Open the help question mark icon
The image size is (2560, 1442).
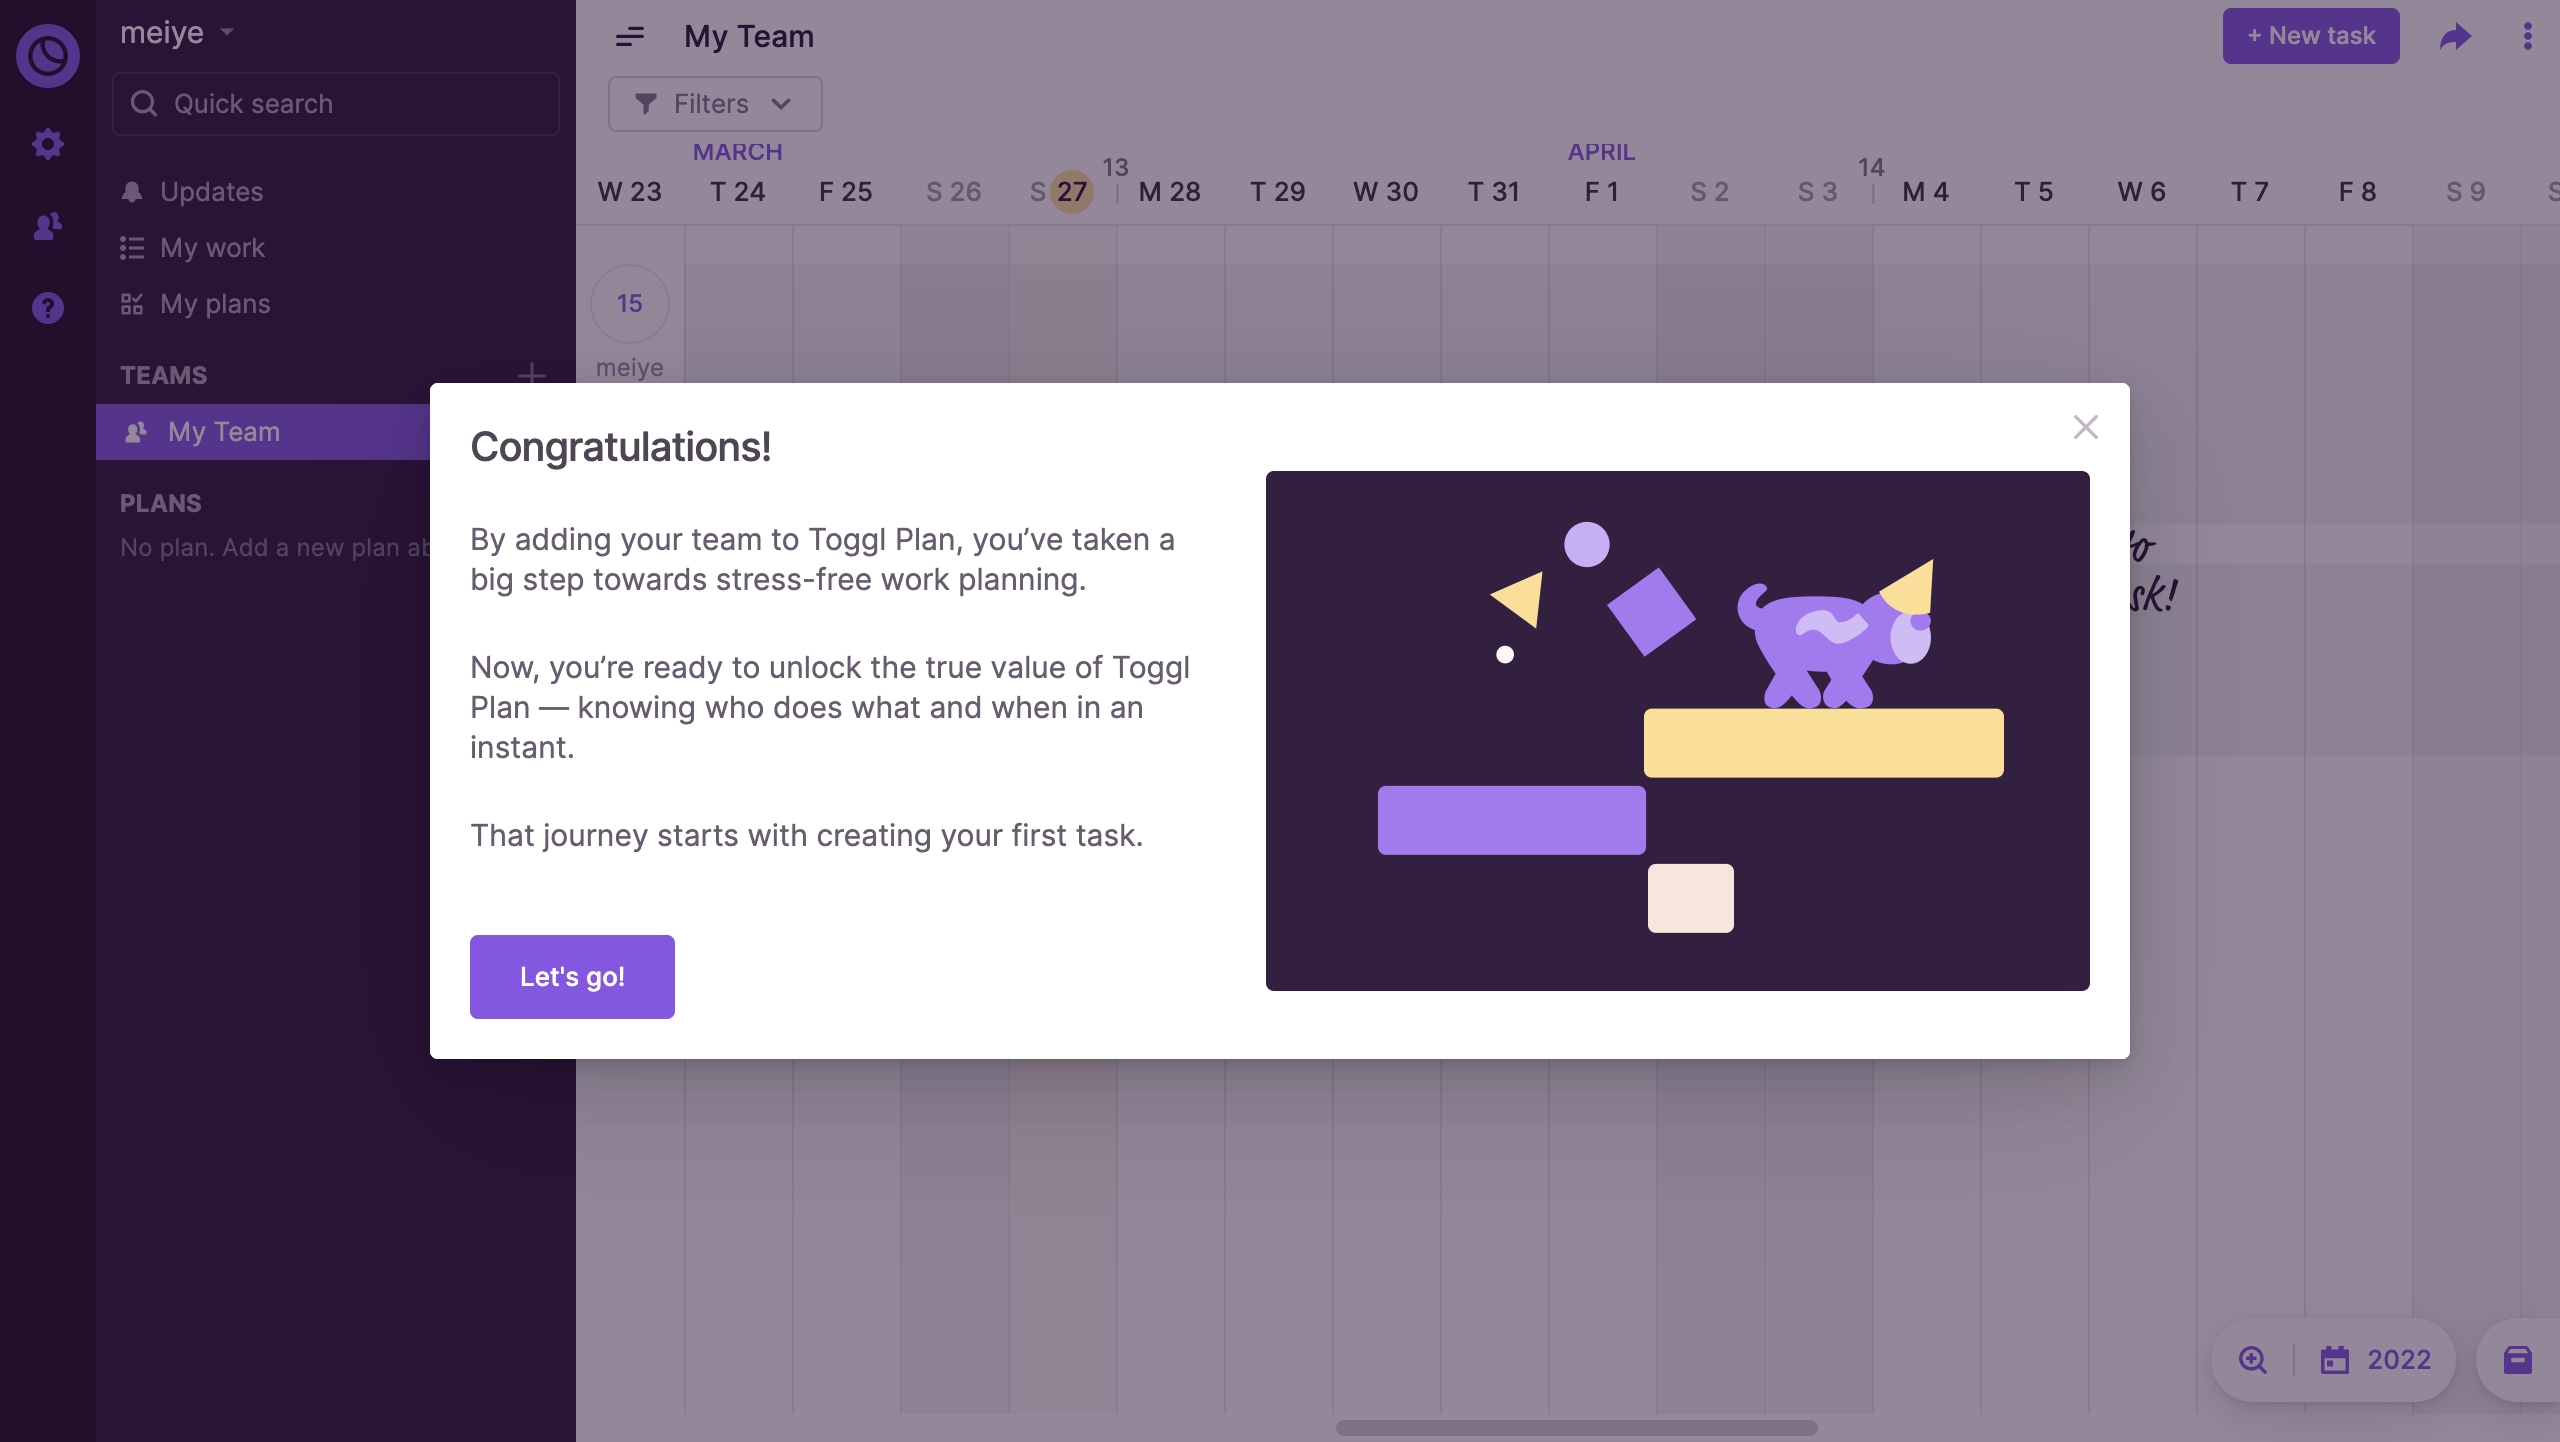pos(47,308)
